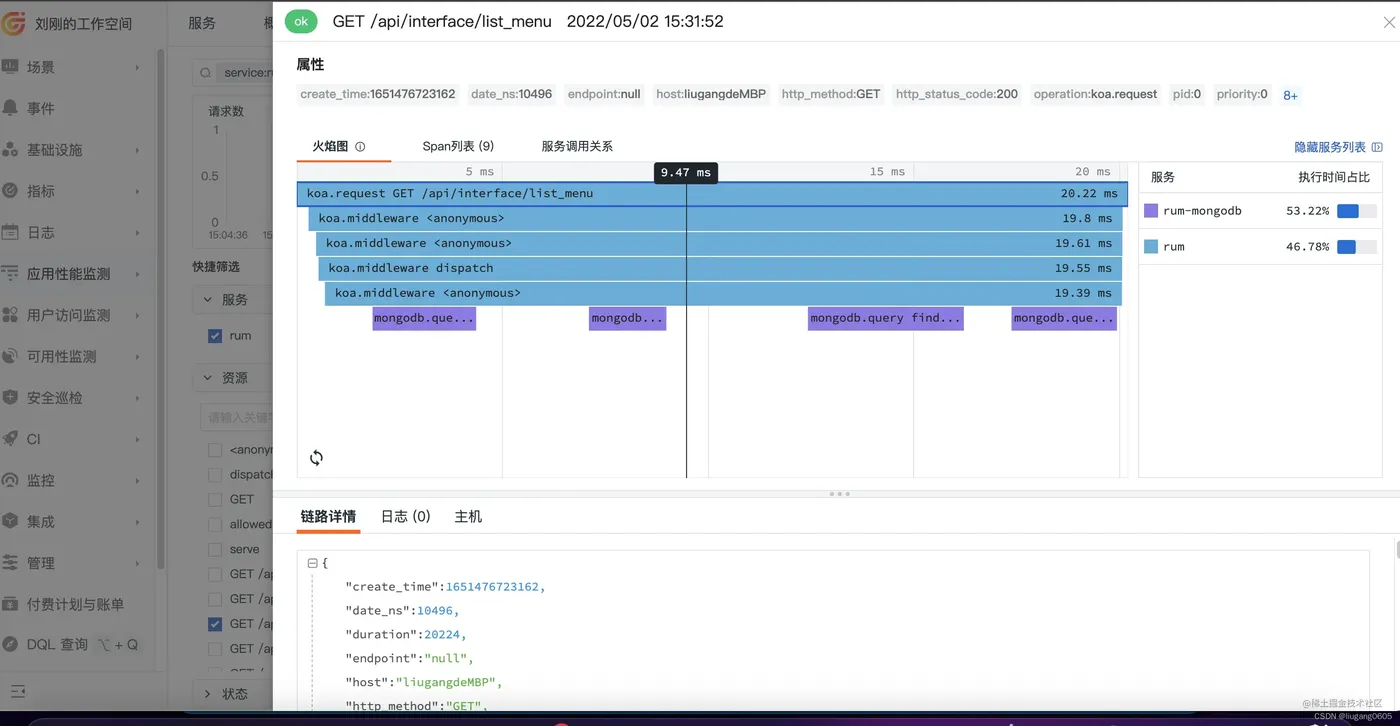The image size is (1400, 726).
Task: Expand the 基础设施 submenu arrow
Action: coord(137,150)
